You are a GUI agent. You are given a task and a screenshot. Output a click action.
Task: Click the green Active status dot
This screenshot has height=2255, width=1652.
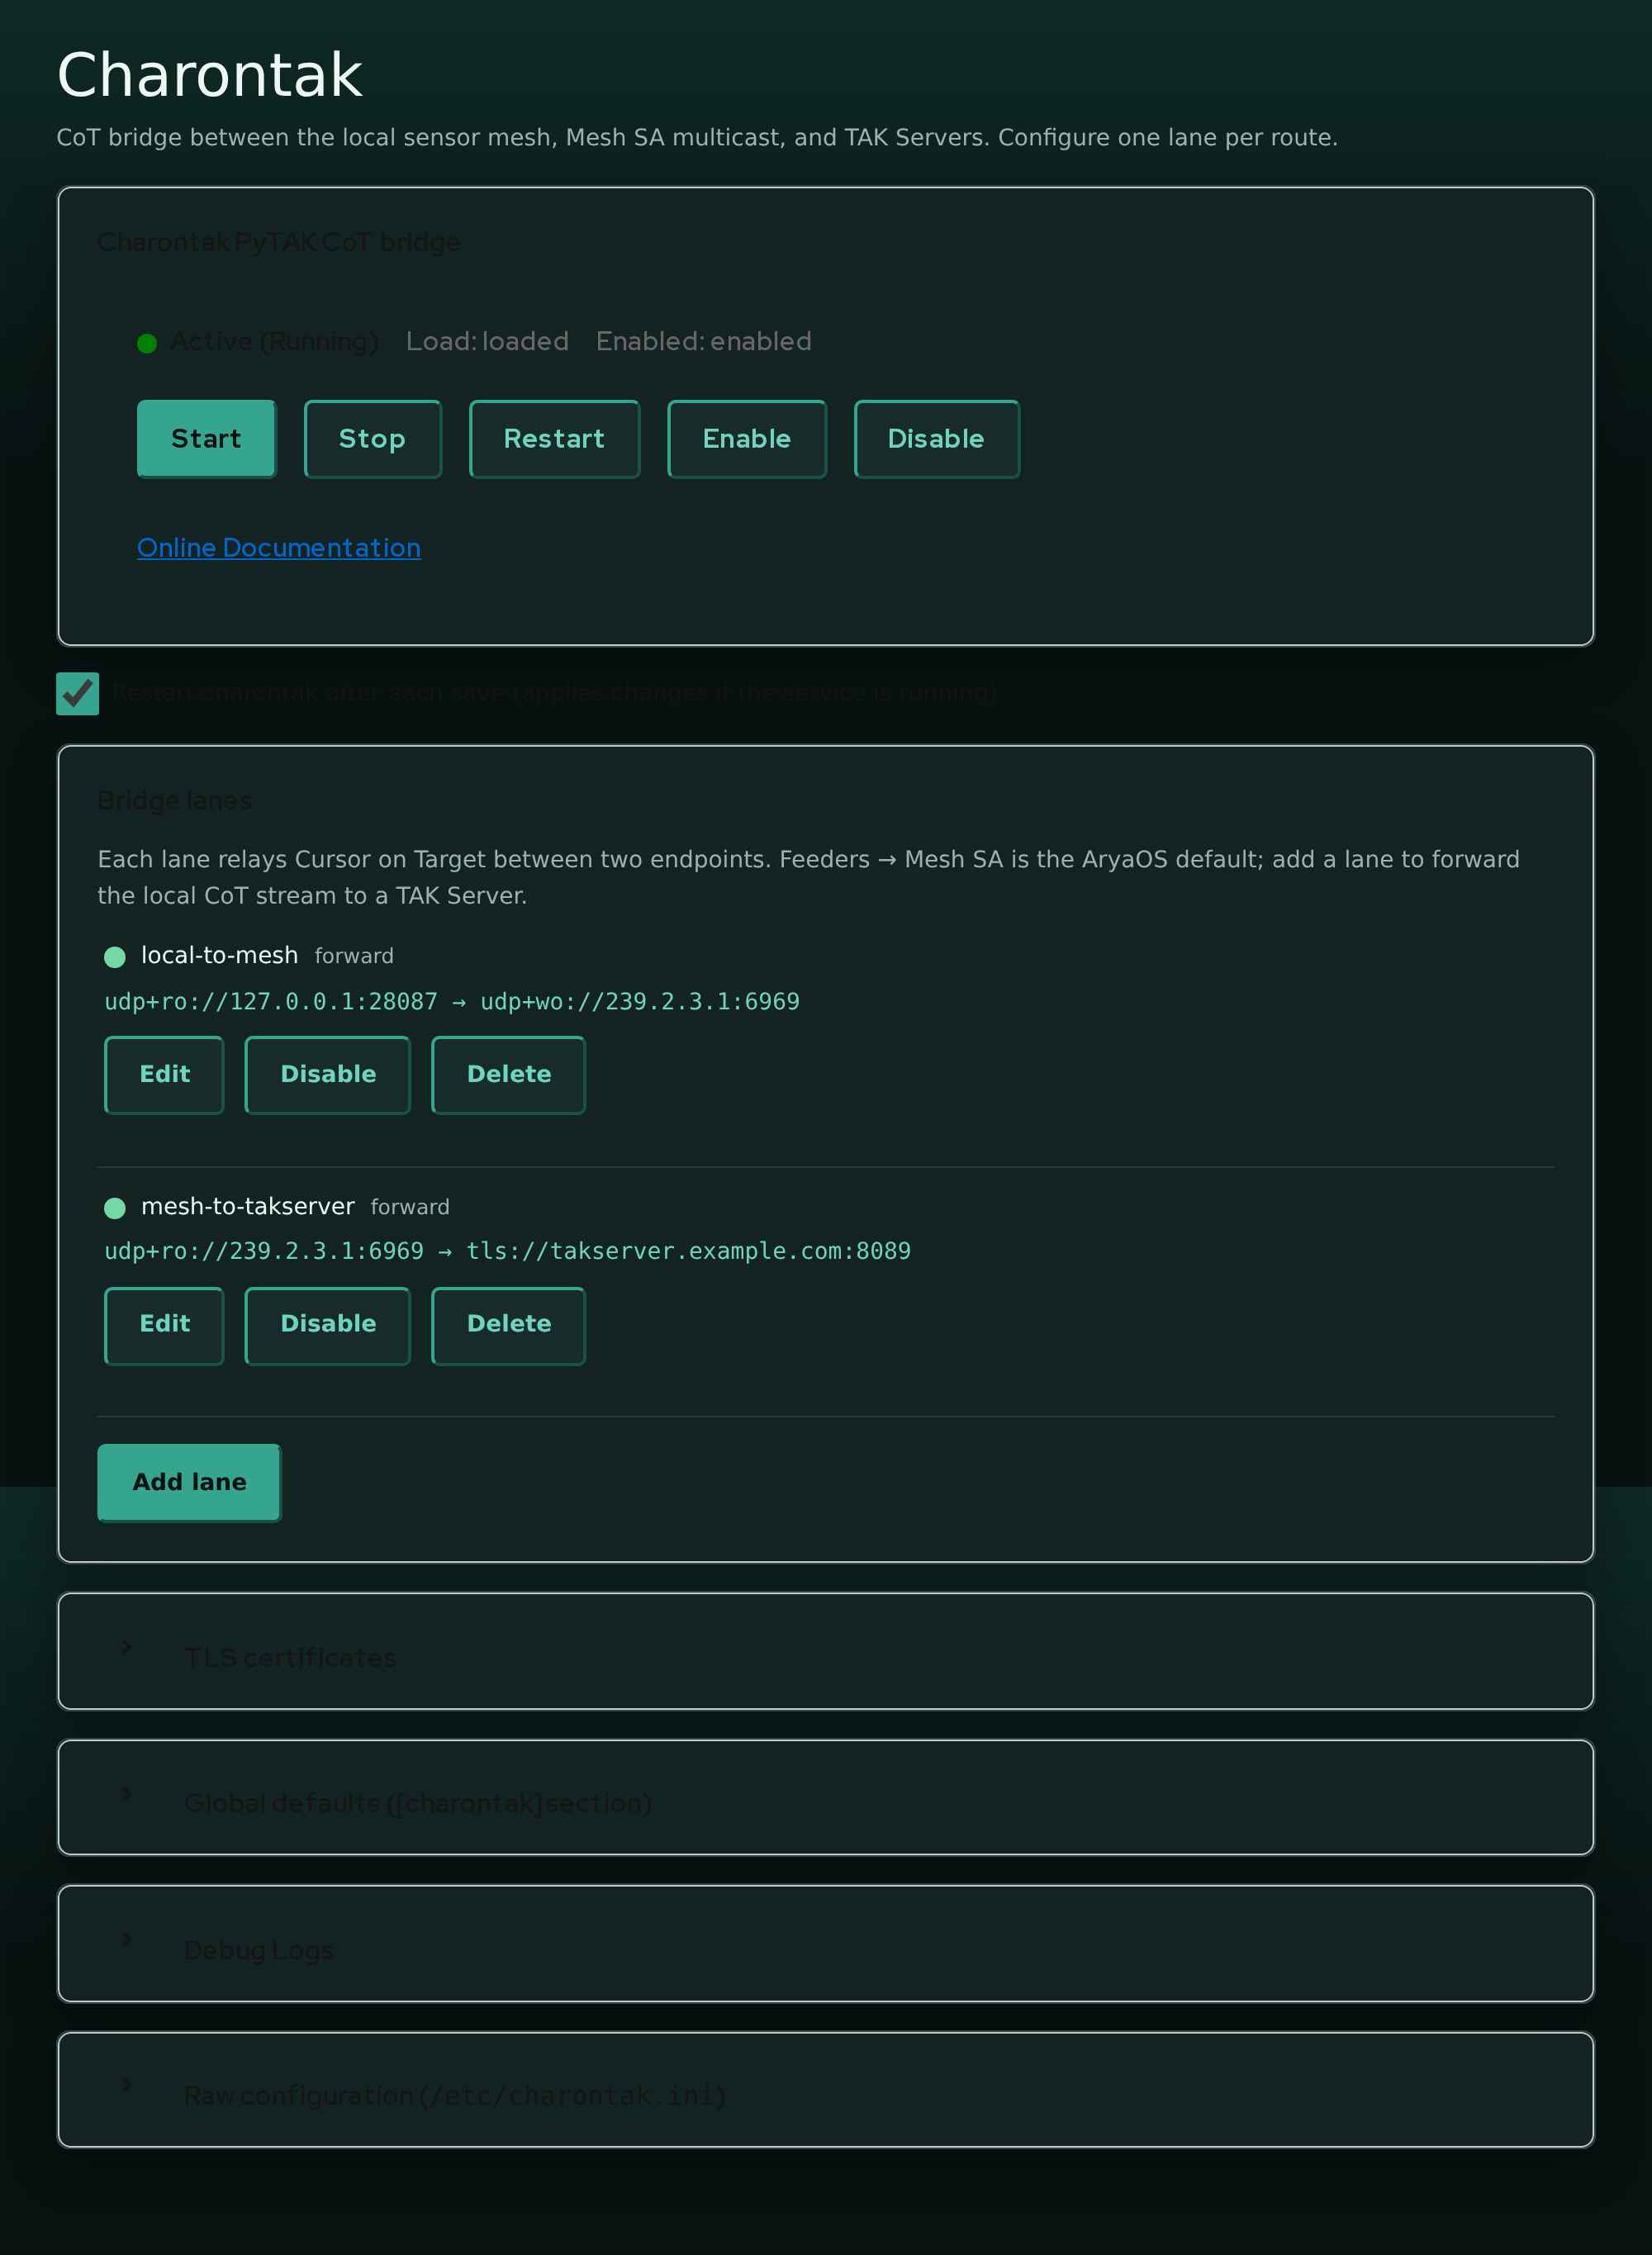(147, 343)
